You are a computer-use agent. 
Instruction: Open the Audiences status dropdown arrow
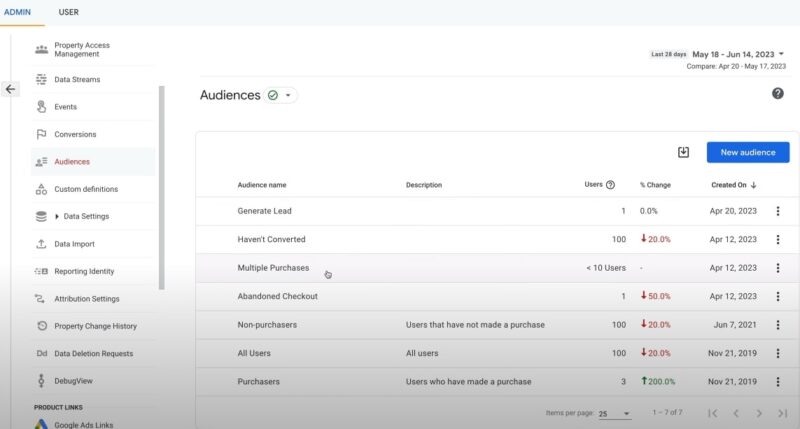coord(288,95)
